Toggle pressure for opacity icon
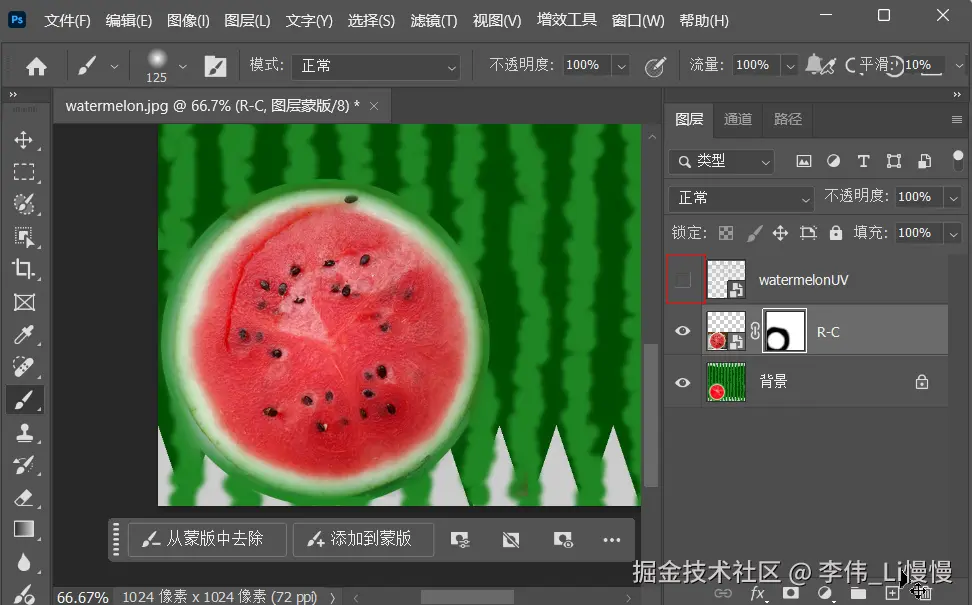Viewport: 972px width, 605px height. [655, 66]
